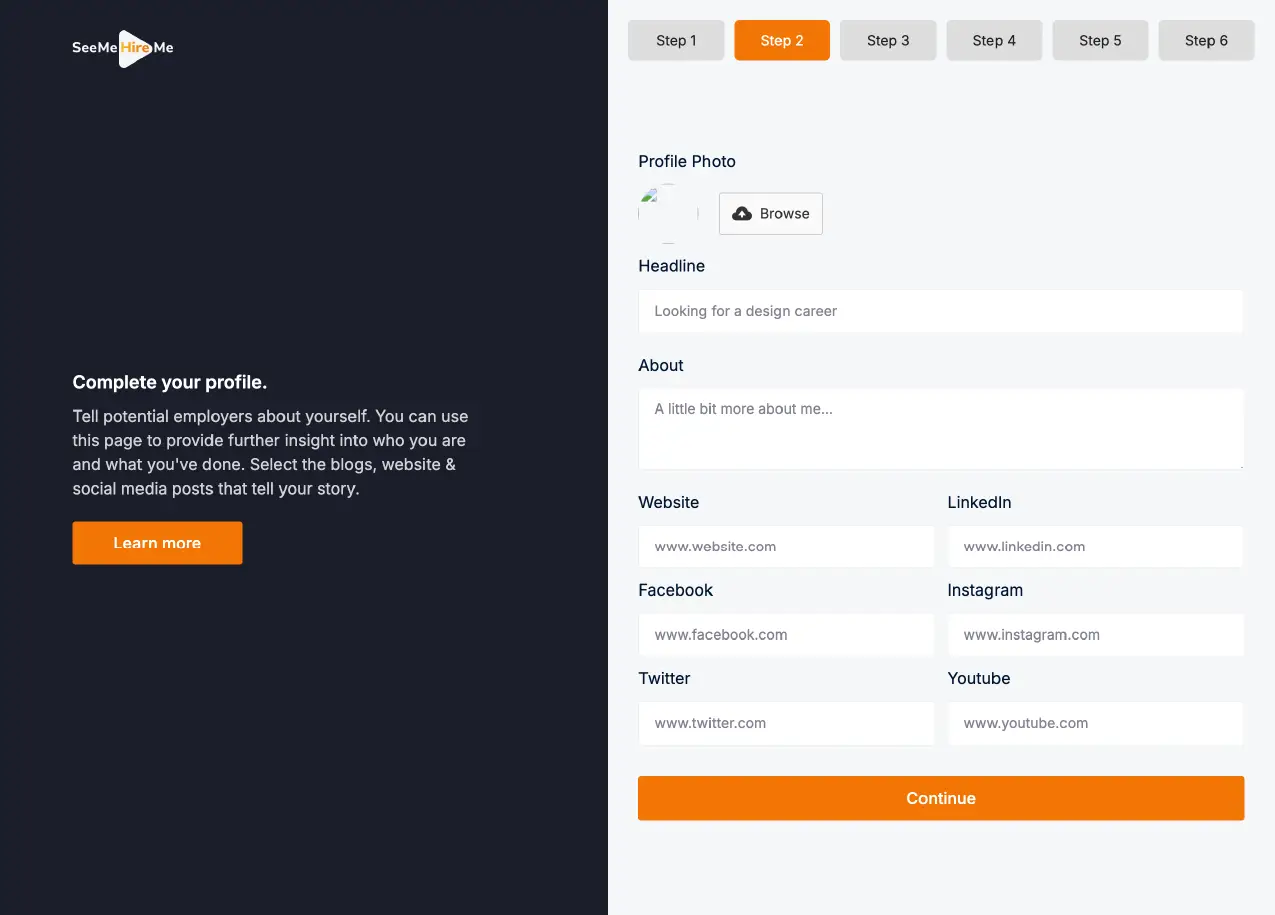1275x915 pixels.
Task: Select the Step 3 tab
Action: point(887,40)
